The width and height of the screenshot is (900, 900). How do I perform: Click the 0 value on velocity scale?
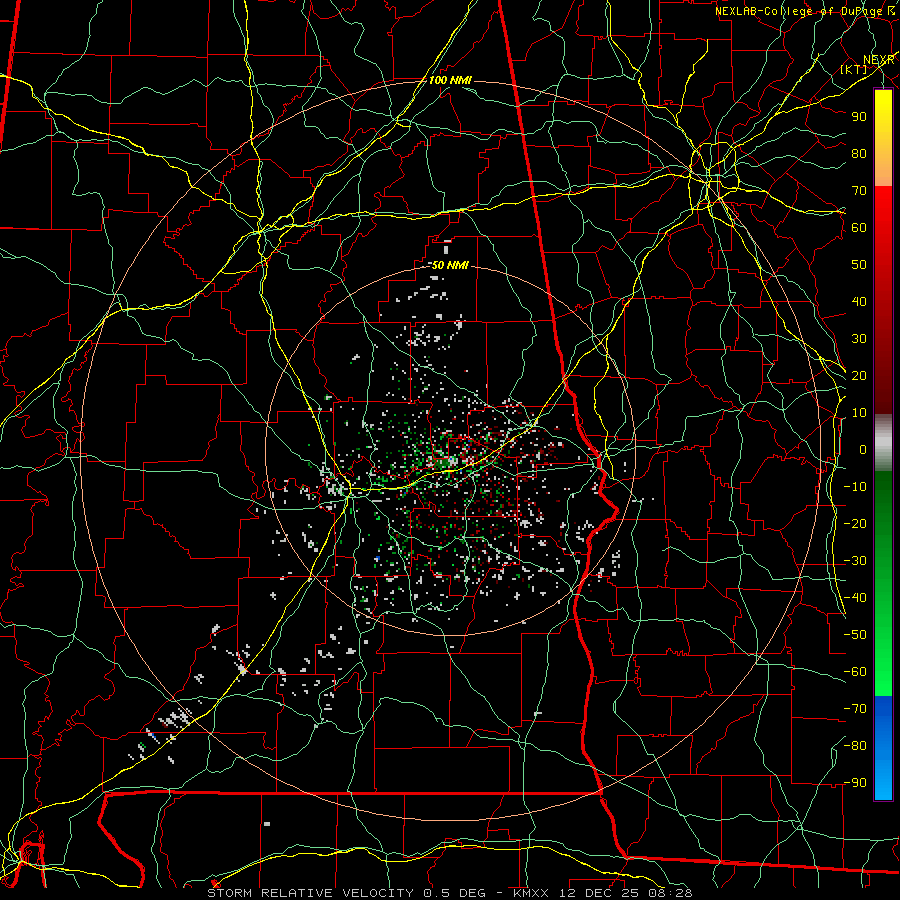point(863,450)
